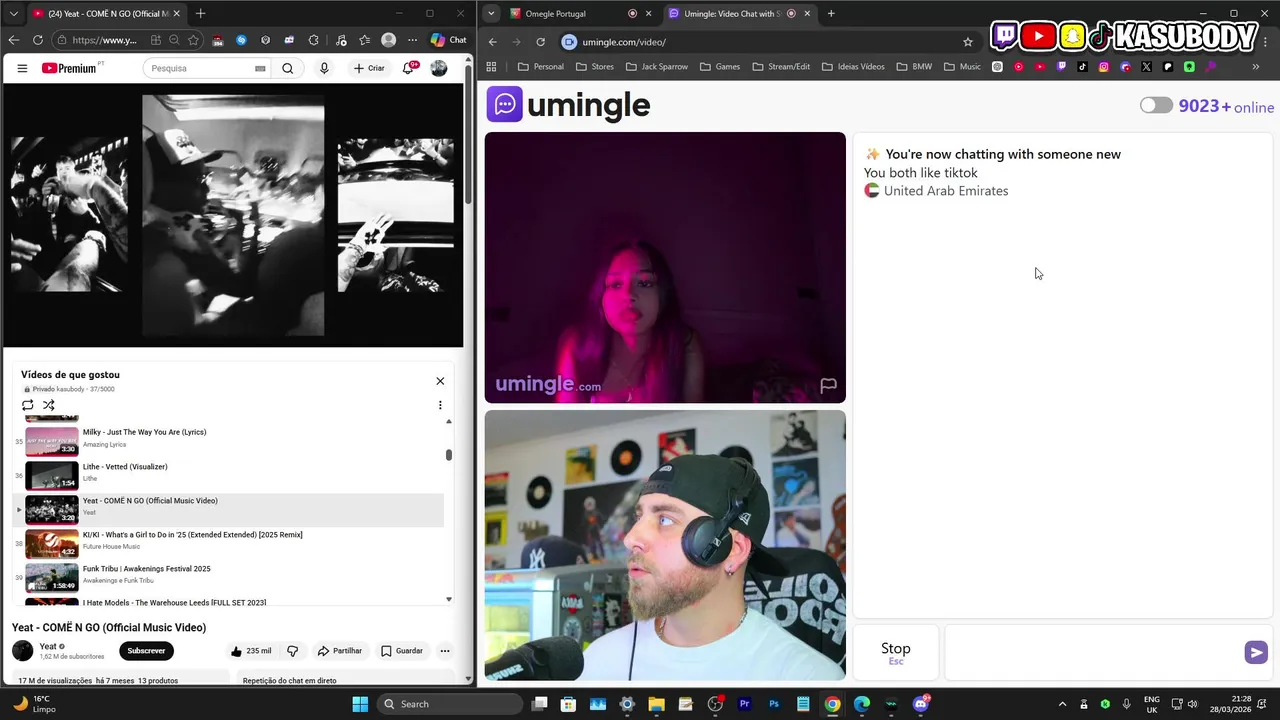Screen dimensions: 1280x720
Task: Open the Personal bookmarks folder
Action: coord(541,67)
